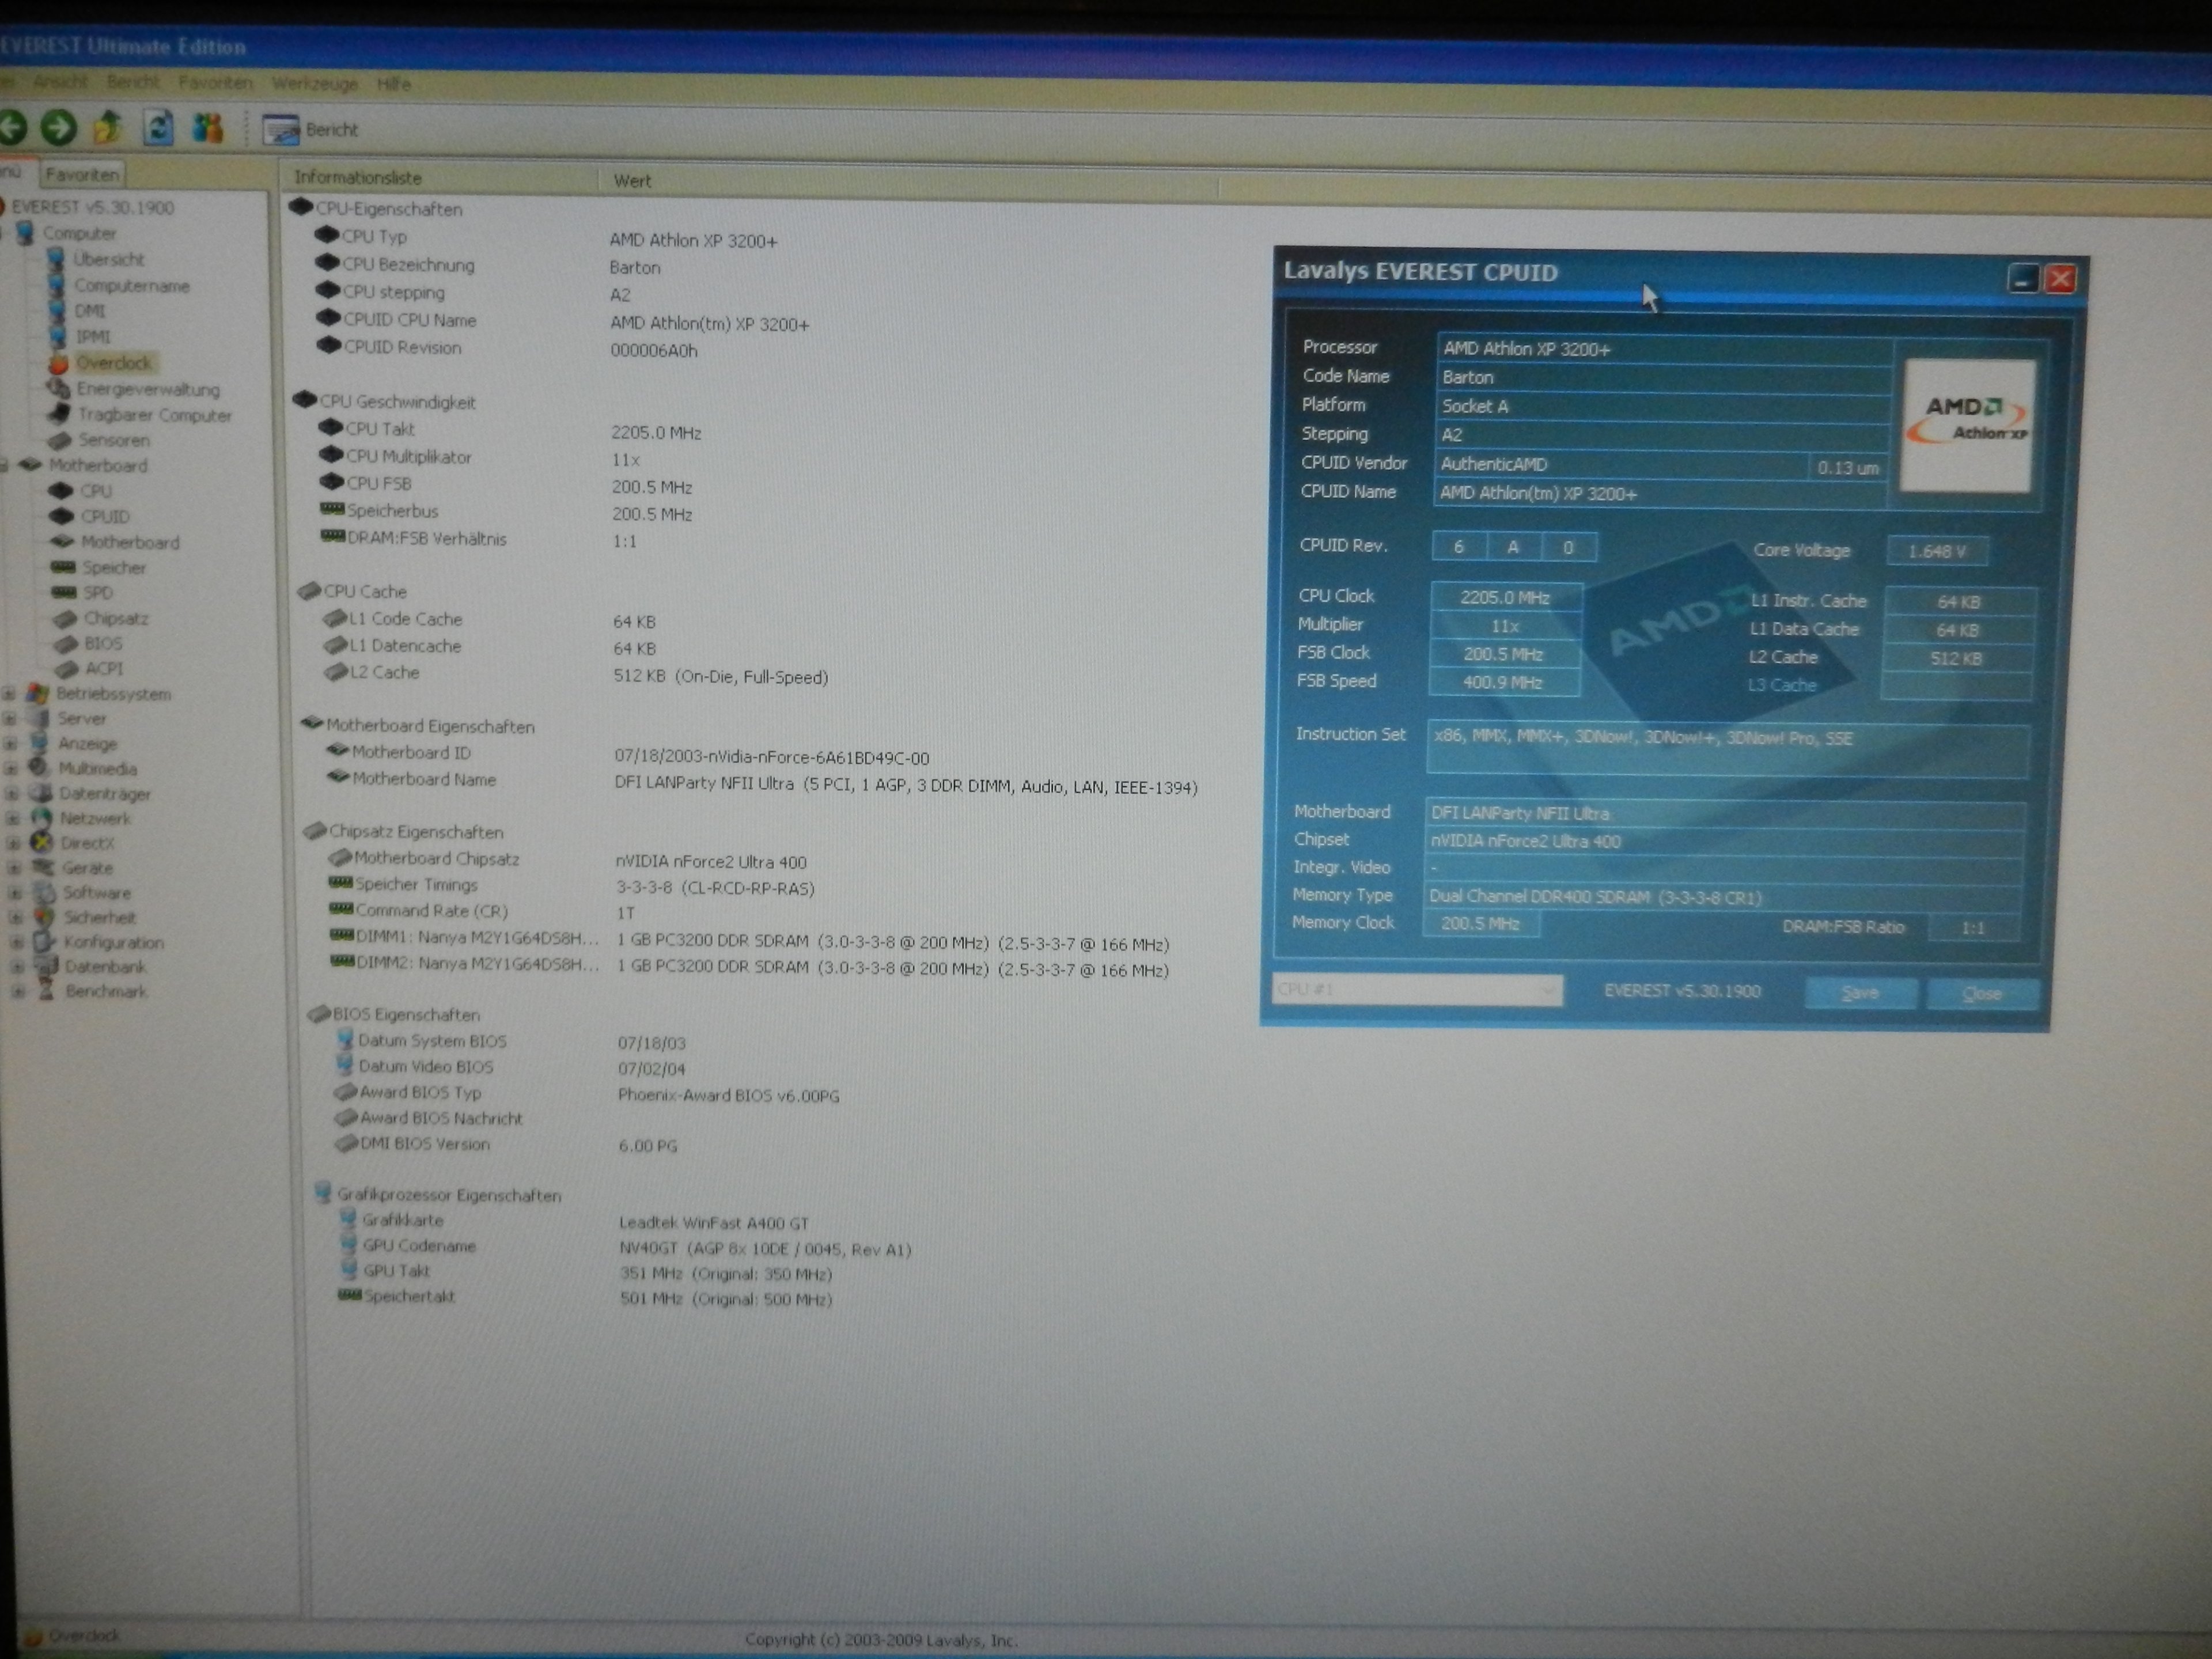Expand the Multimedia tree node
Viewport: 2212px width, 1659px height.
point(12,768)
